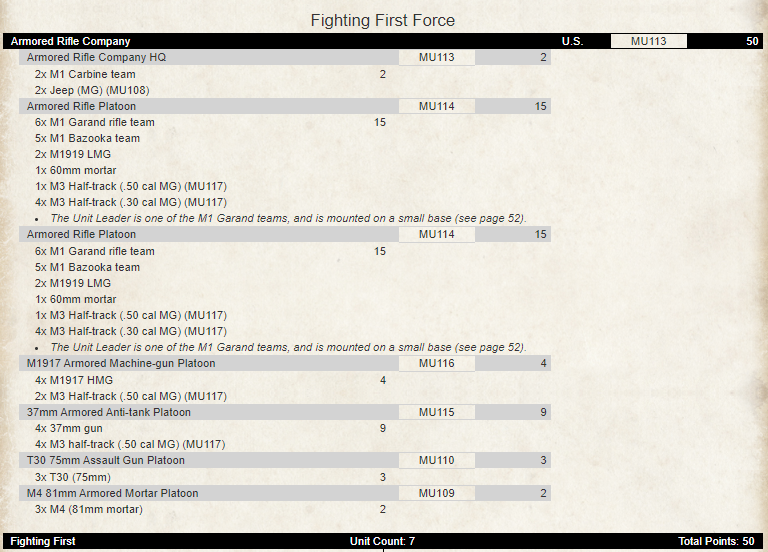Click the U.S. nationality label
Screen dimensions: 768x552
click(572, 41)
